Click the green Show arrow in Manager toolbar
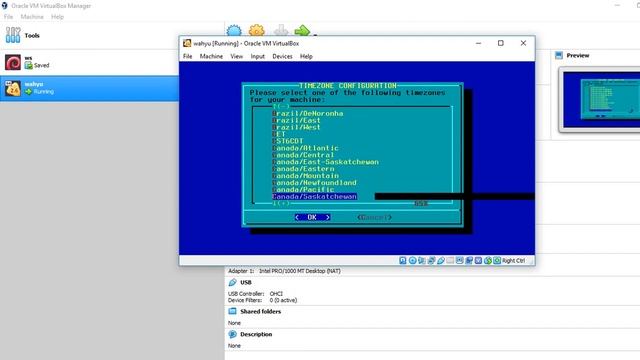The width and height of the screenshot is (640, 360). (x=302, y=31)
